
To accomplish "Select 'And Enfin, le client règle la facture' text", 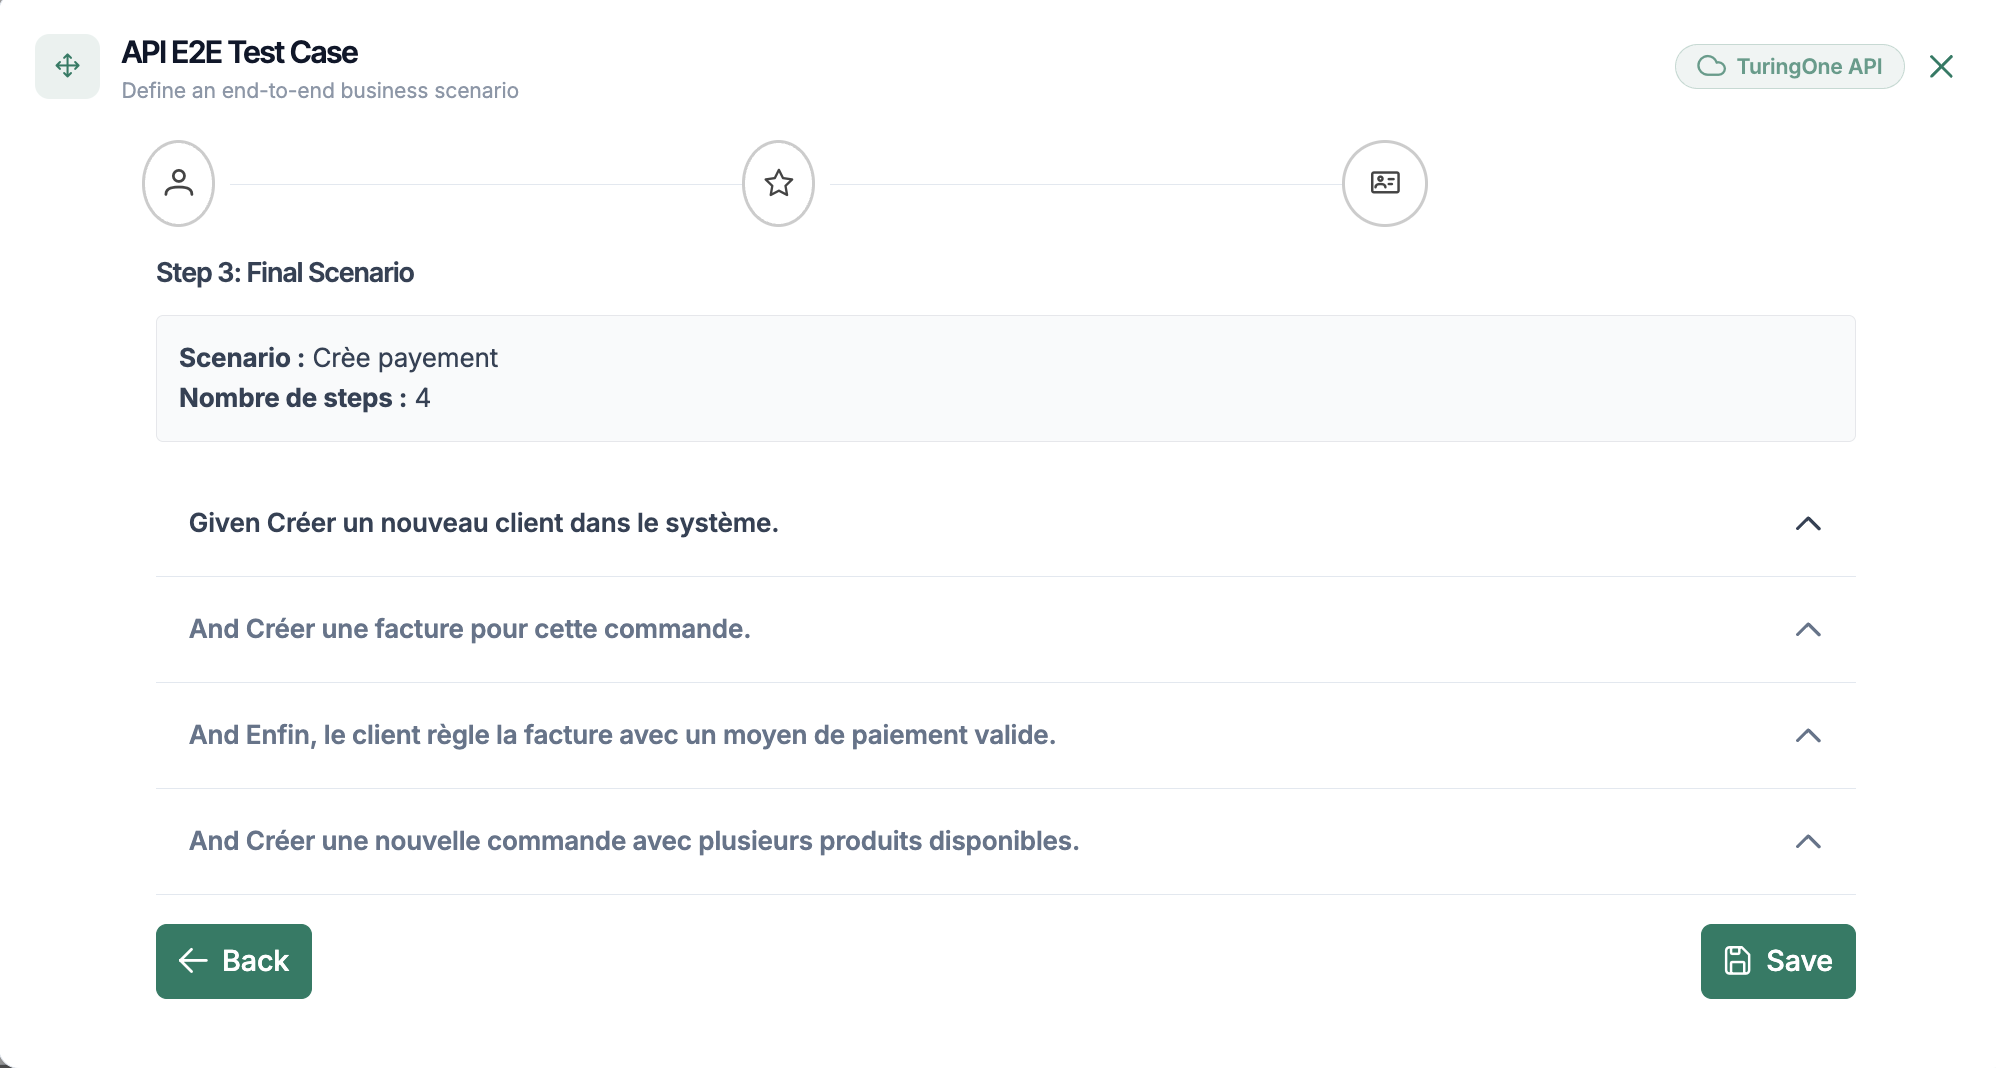I will 622,735.
